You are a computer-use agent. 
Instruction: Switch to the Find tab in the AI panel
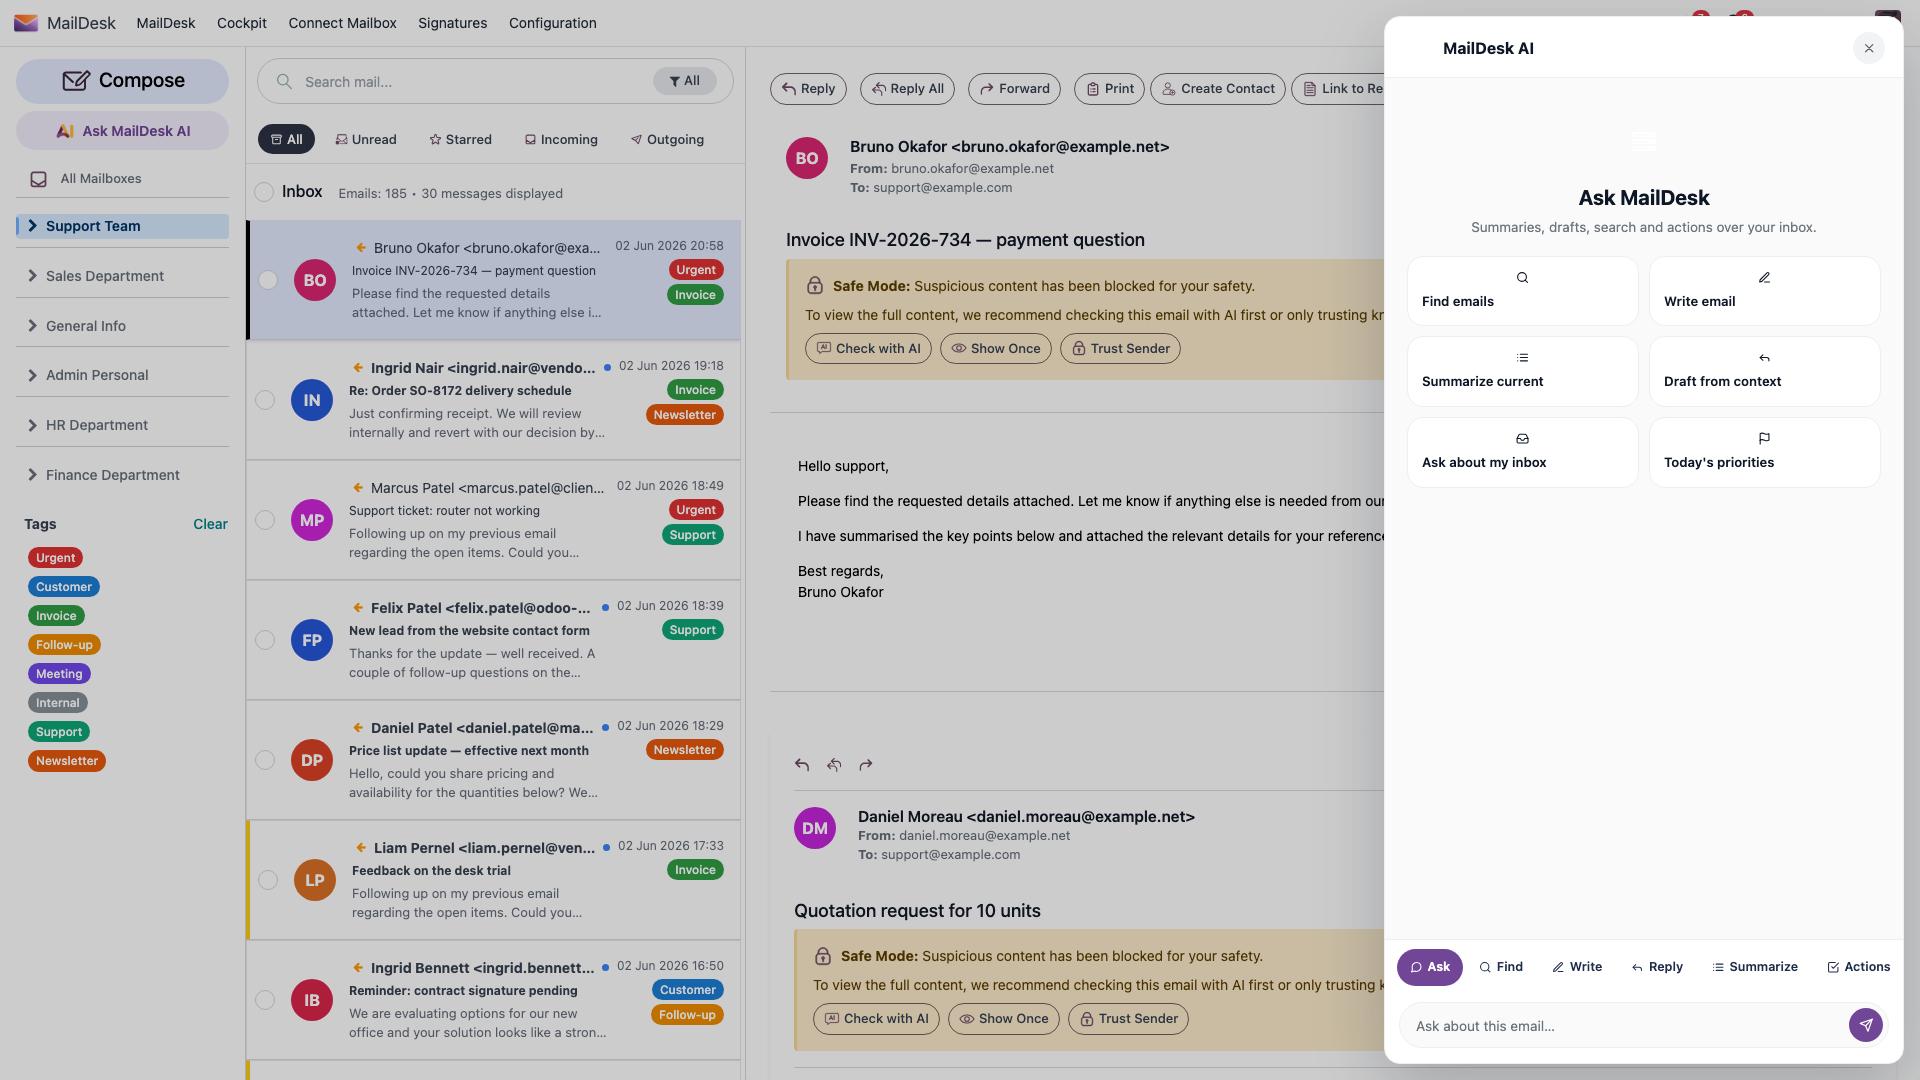1501,967
